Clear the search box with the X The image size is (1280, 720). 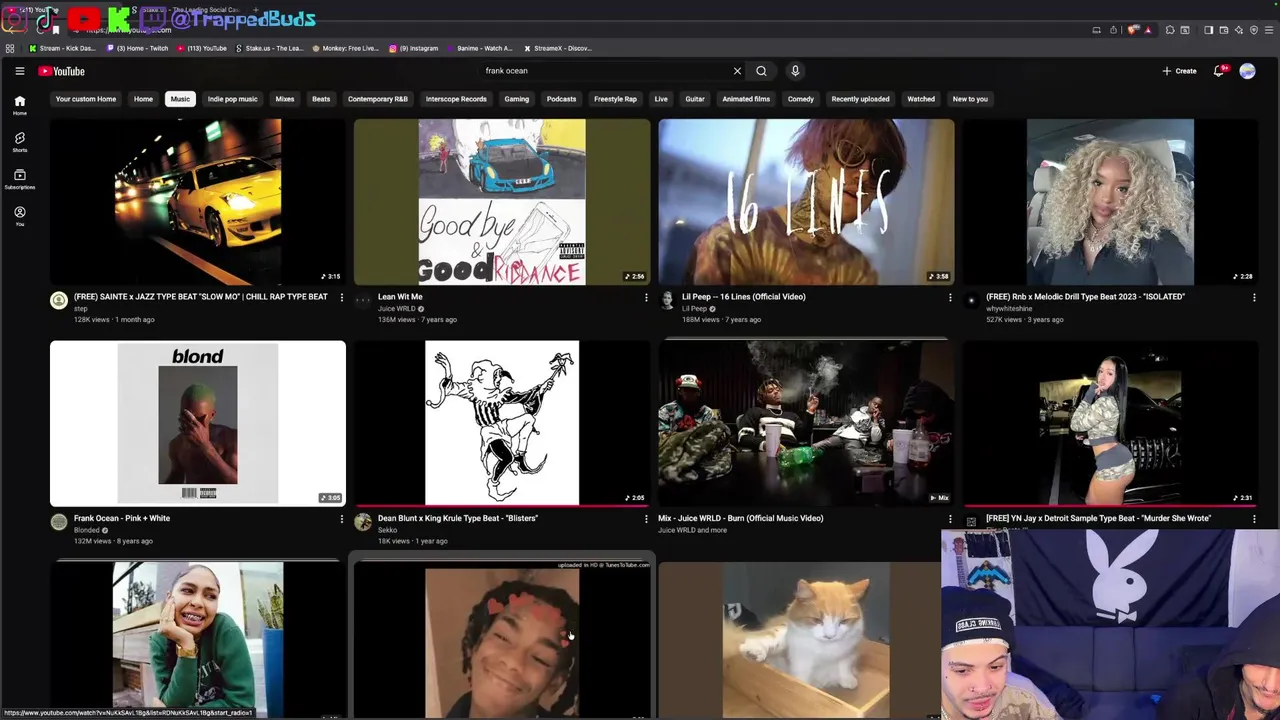tap(737, 71)
